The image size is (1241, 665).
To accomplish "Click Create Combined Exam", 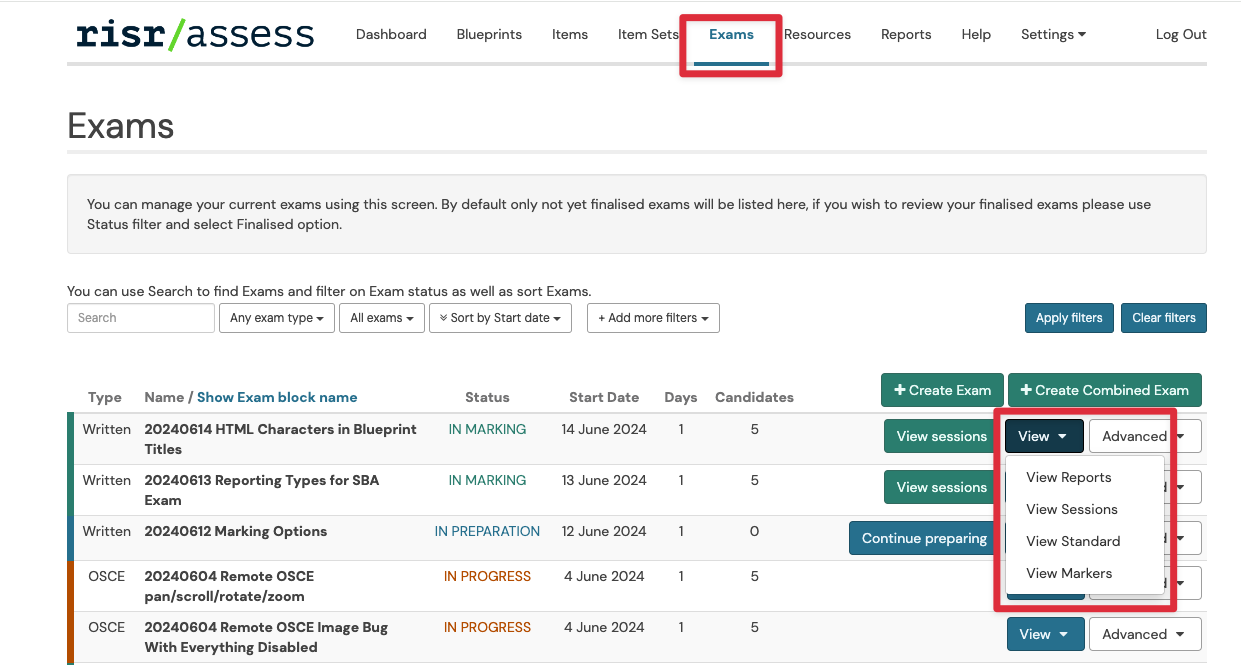I will point(1104,390).
